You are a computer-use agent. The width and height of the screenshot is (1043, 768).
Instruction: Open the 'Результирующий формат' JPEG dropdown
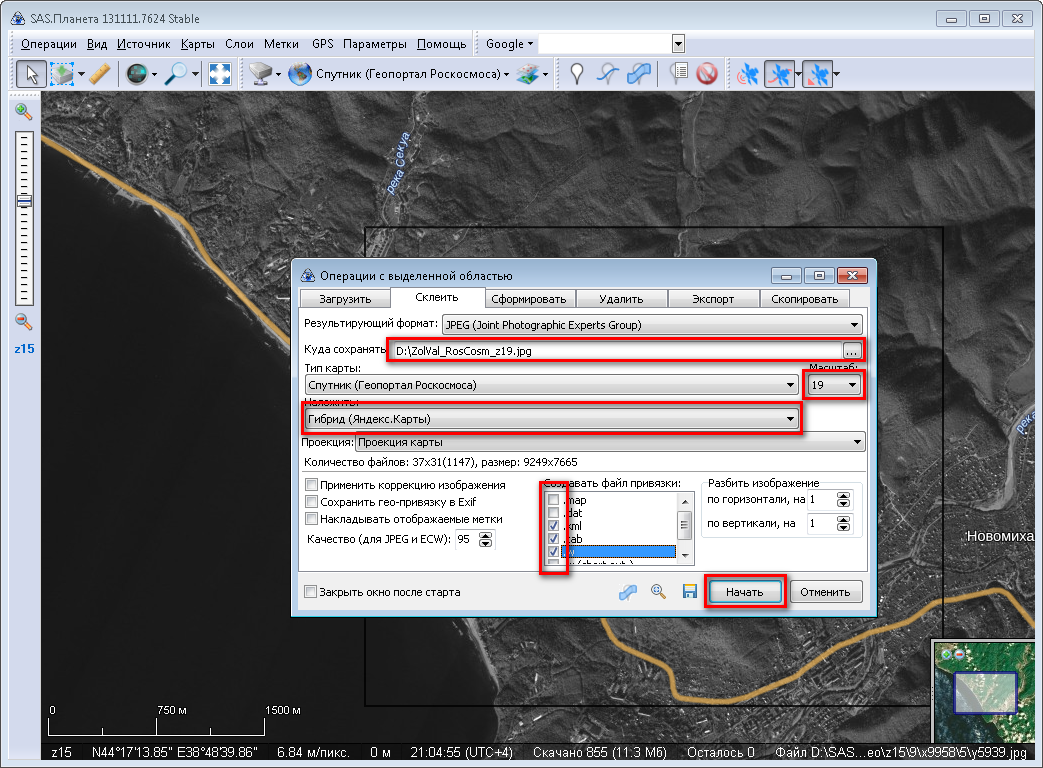tap(652, 324)
